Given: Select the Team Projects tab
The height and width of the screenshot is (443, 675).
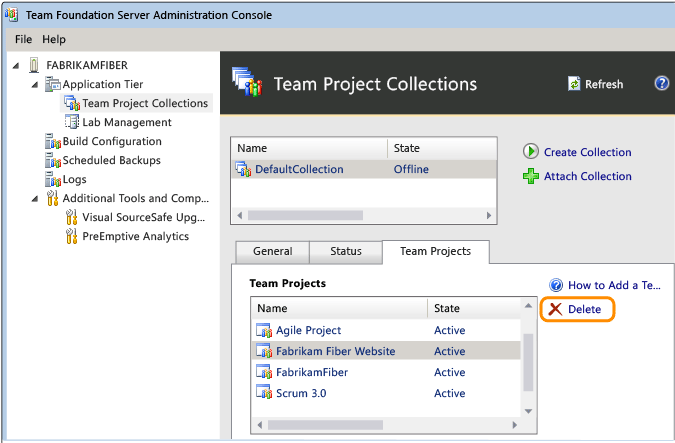Looking at the screenshot, I should pos(436,251).
